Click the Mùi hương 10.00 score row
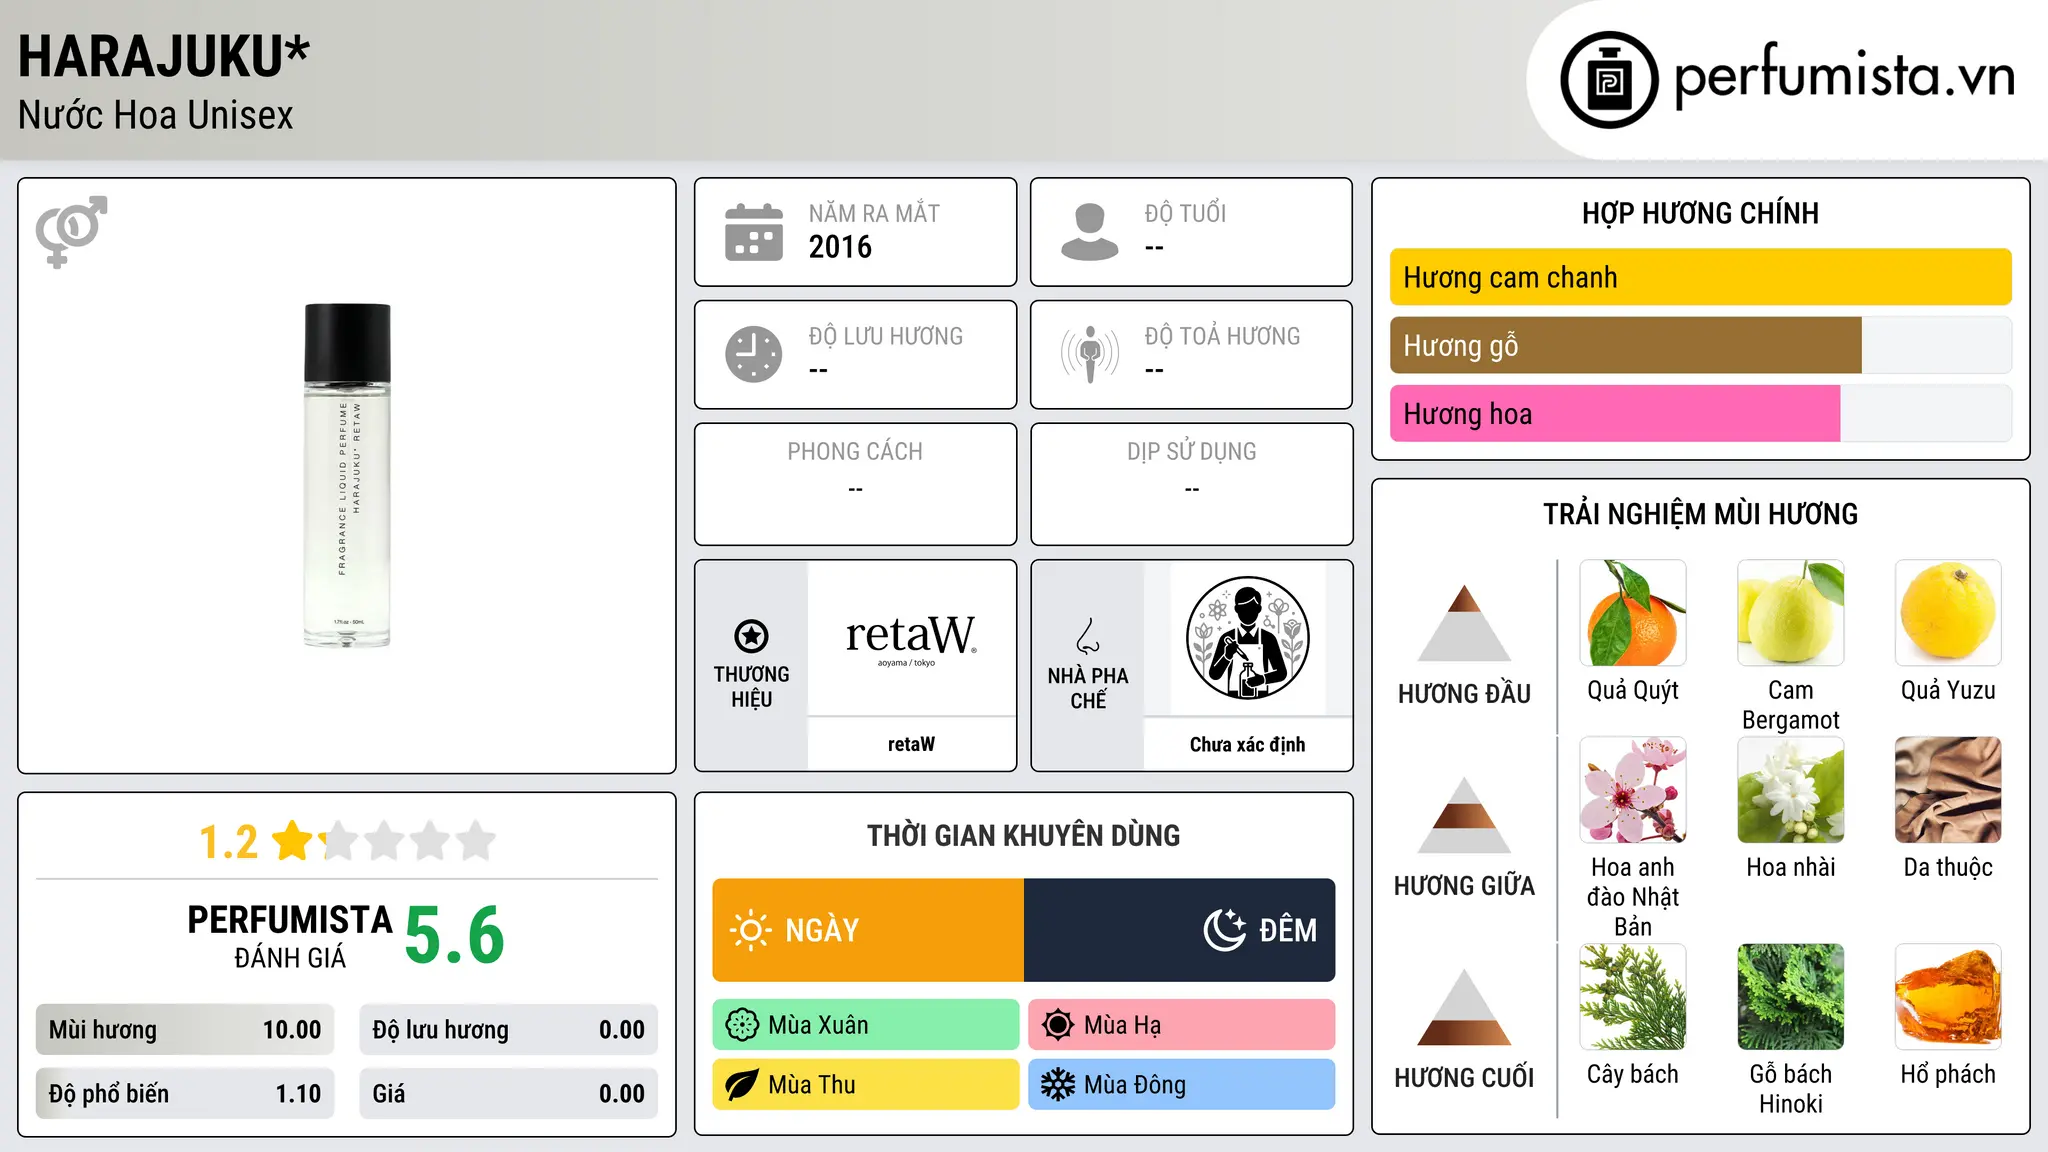Screen dimensions: 2048x1152 [x=185, y=1030]
